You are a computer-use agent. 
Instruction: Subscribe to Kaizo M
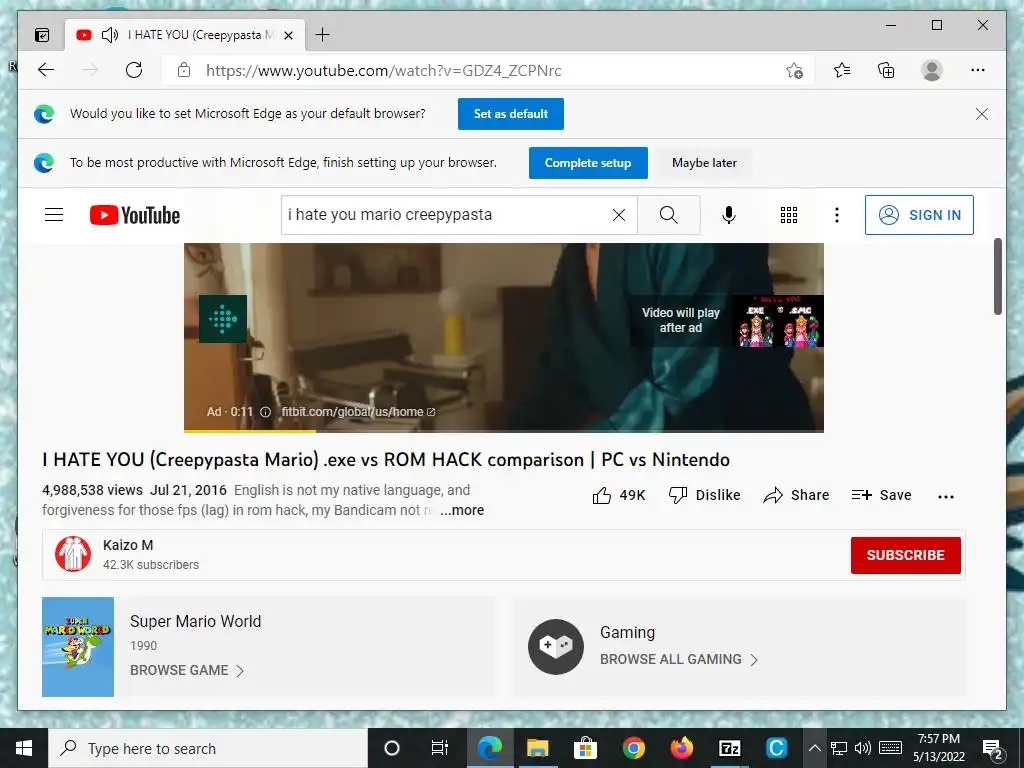pos(905,555)
